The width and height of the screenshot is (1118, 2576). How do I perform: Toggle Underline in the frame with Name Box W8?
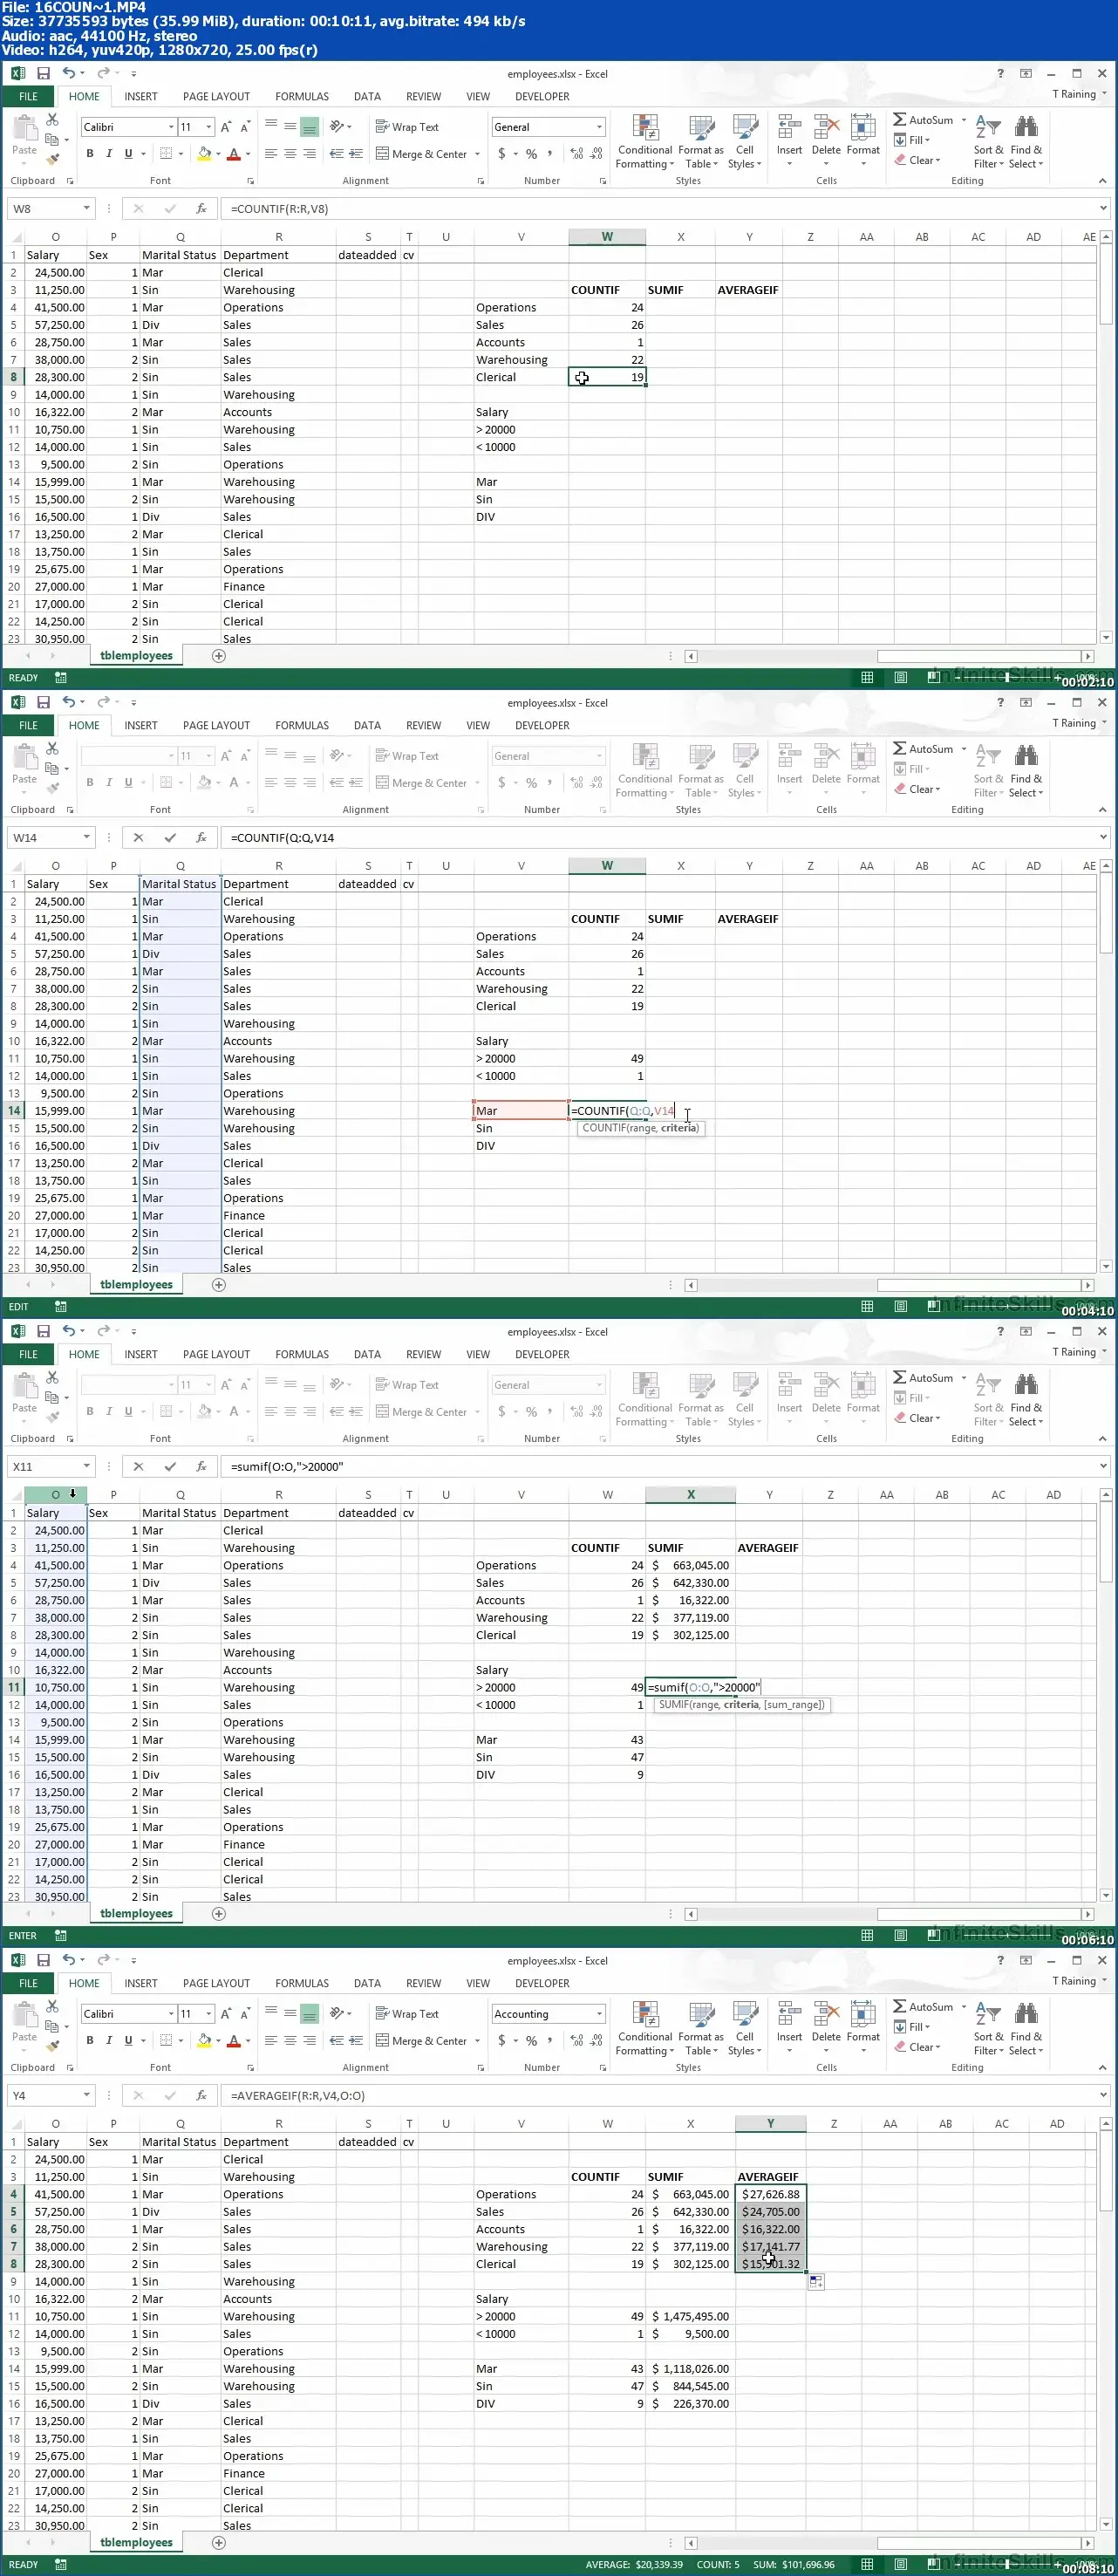[128, 154]
